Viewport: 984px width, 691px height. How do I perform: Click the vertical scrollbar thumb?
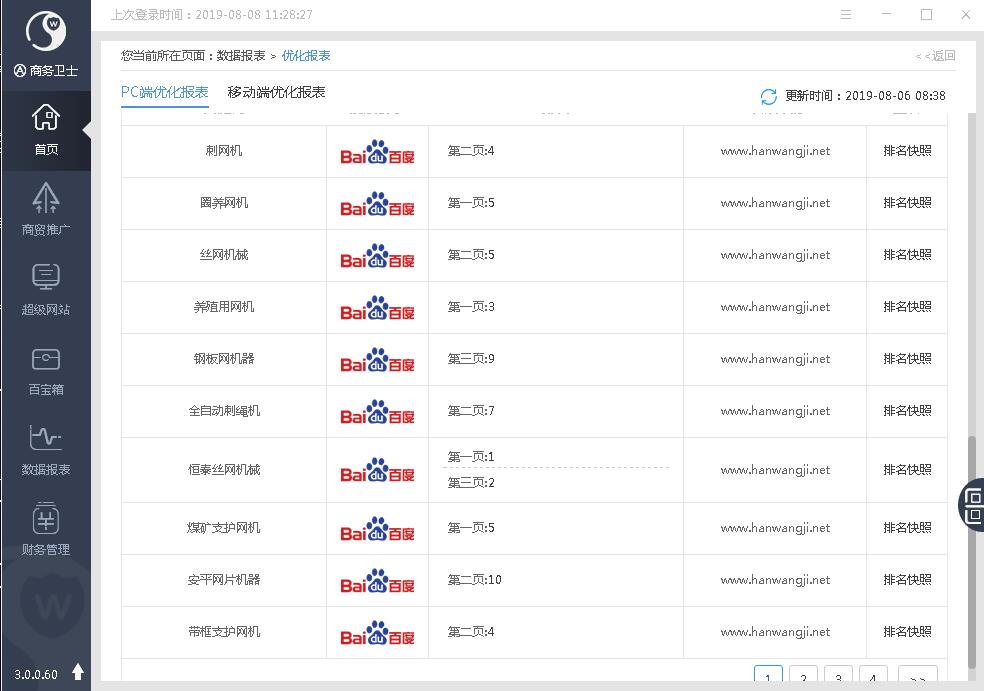pyautogui.click(x=972, y=550)
